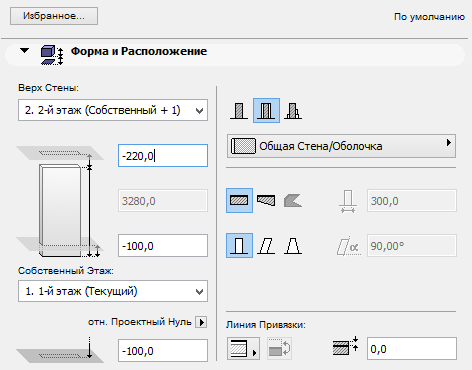
Task: Open the Общая Стена/Оболочка composite selector
Action: pyautogui.click(x=341, y=146)
